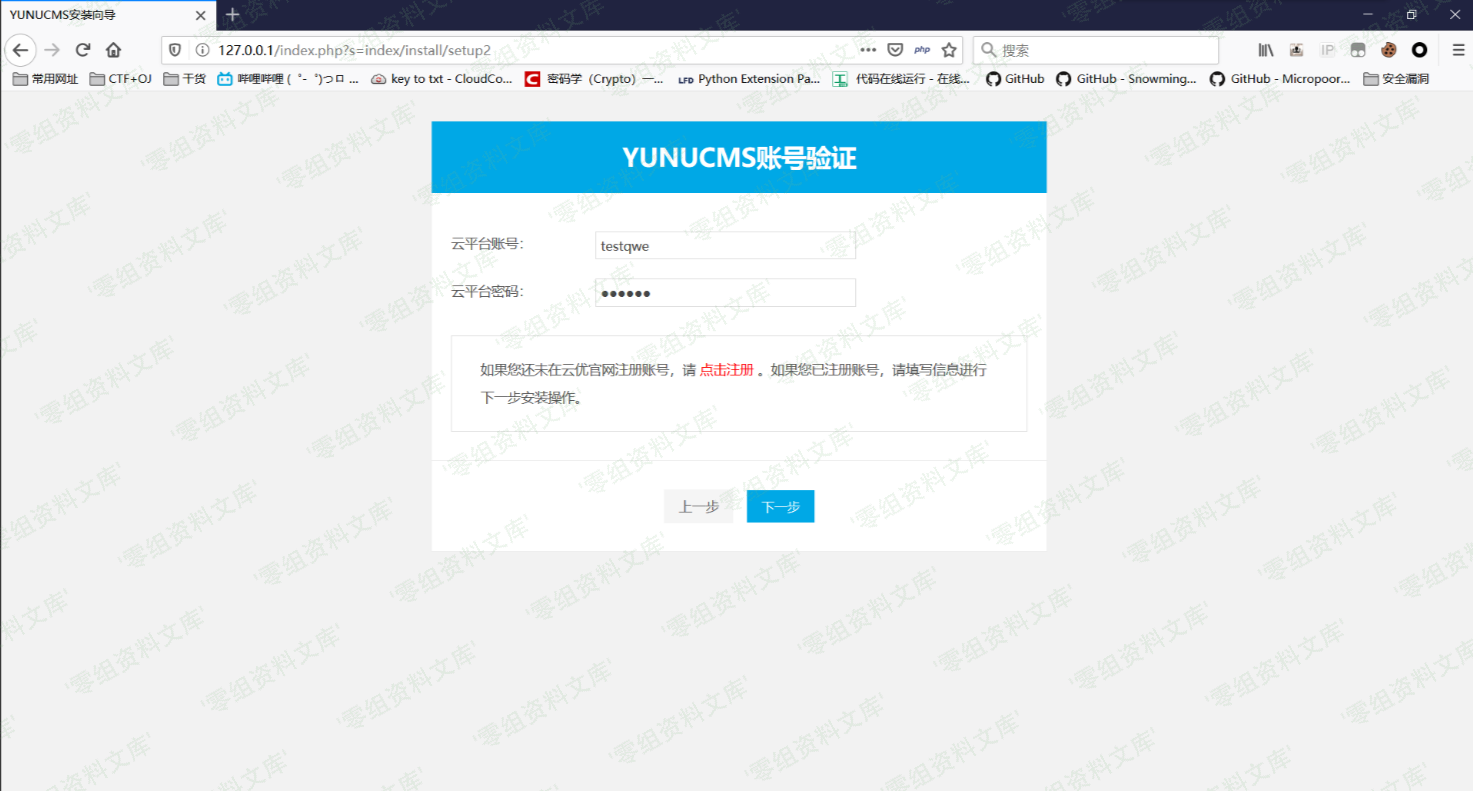Screen dimensions: 1473x791
Task: Bookmark this page with the star icon
Action: [x=949, y=50]
